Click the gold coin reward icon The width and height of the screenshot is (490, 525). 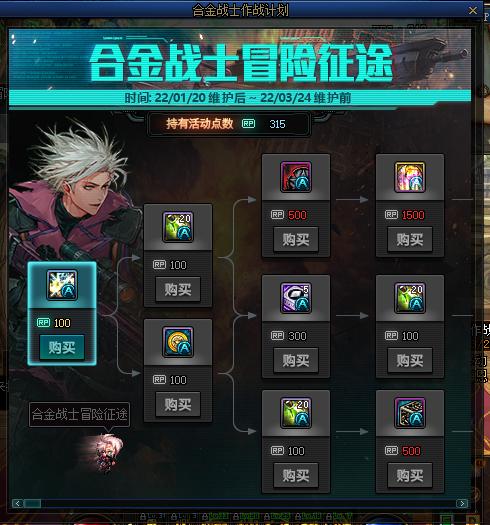pyautogui.click(x=178, y=342)
